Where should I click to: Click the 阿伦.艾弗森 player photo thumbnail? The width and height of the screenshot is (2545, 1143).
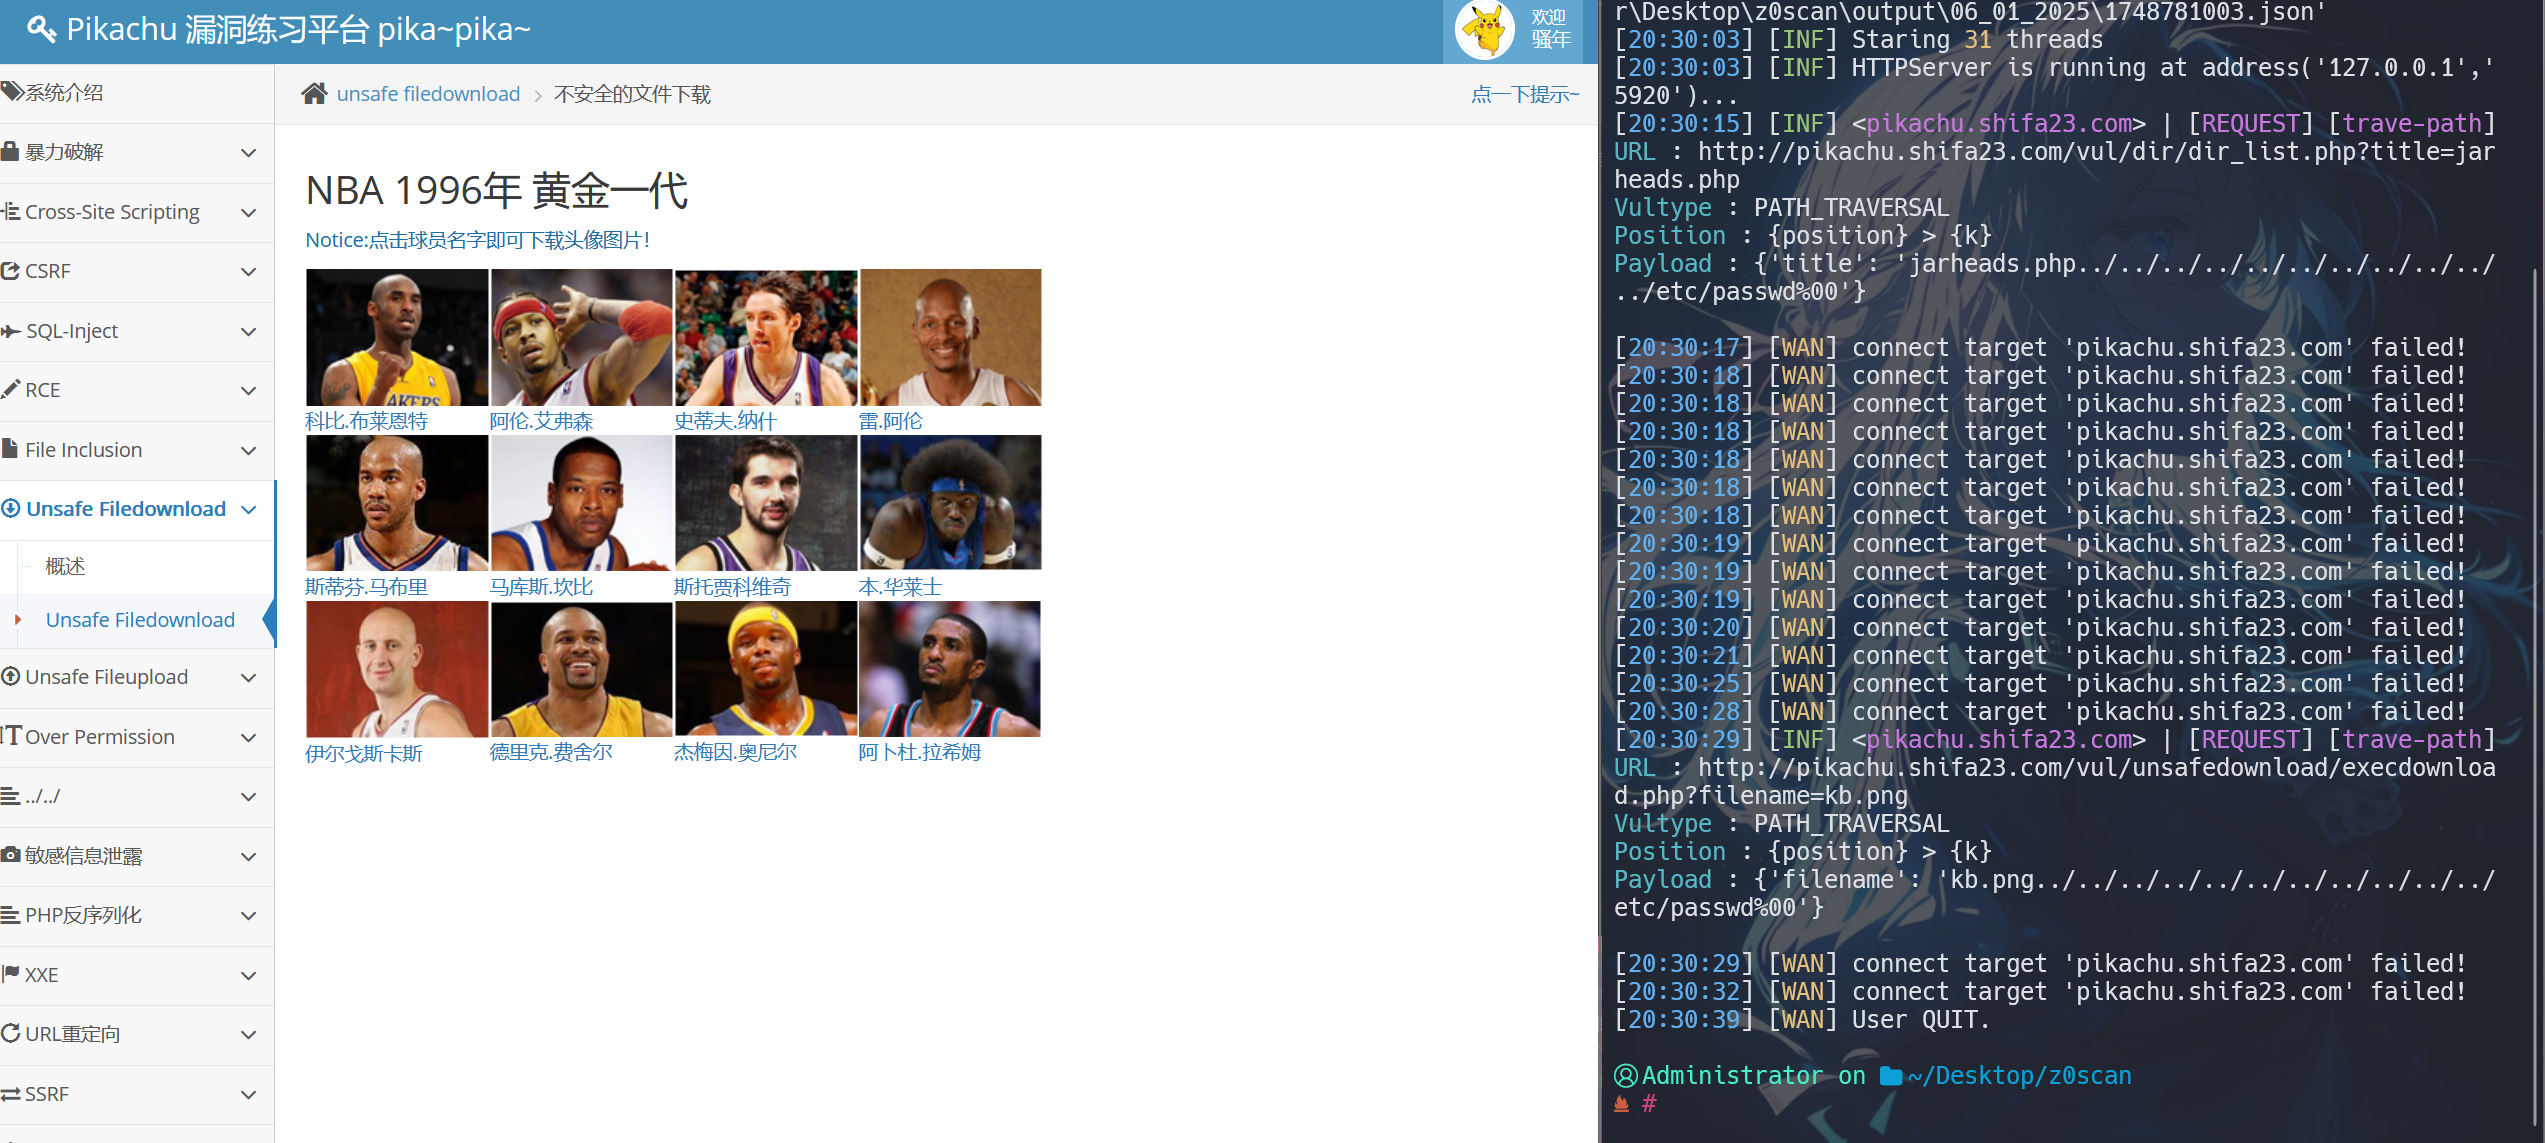tap(581, 337)
